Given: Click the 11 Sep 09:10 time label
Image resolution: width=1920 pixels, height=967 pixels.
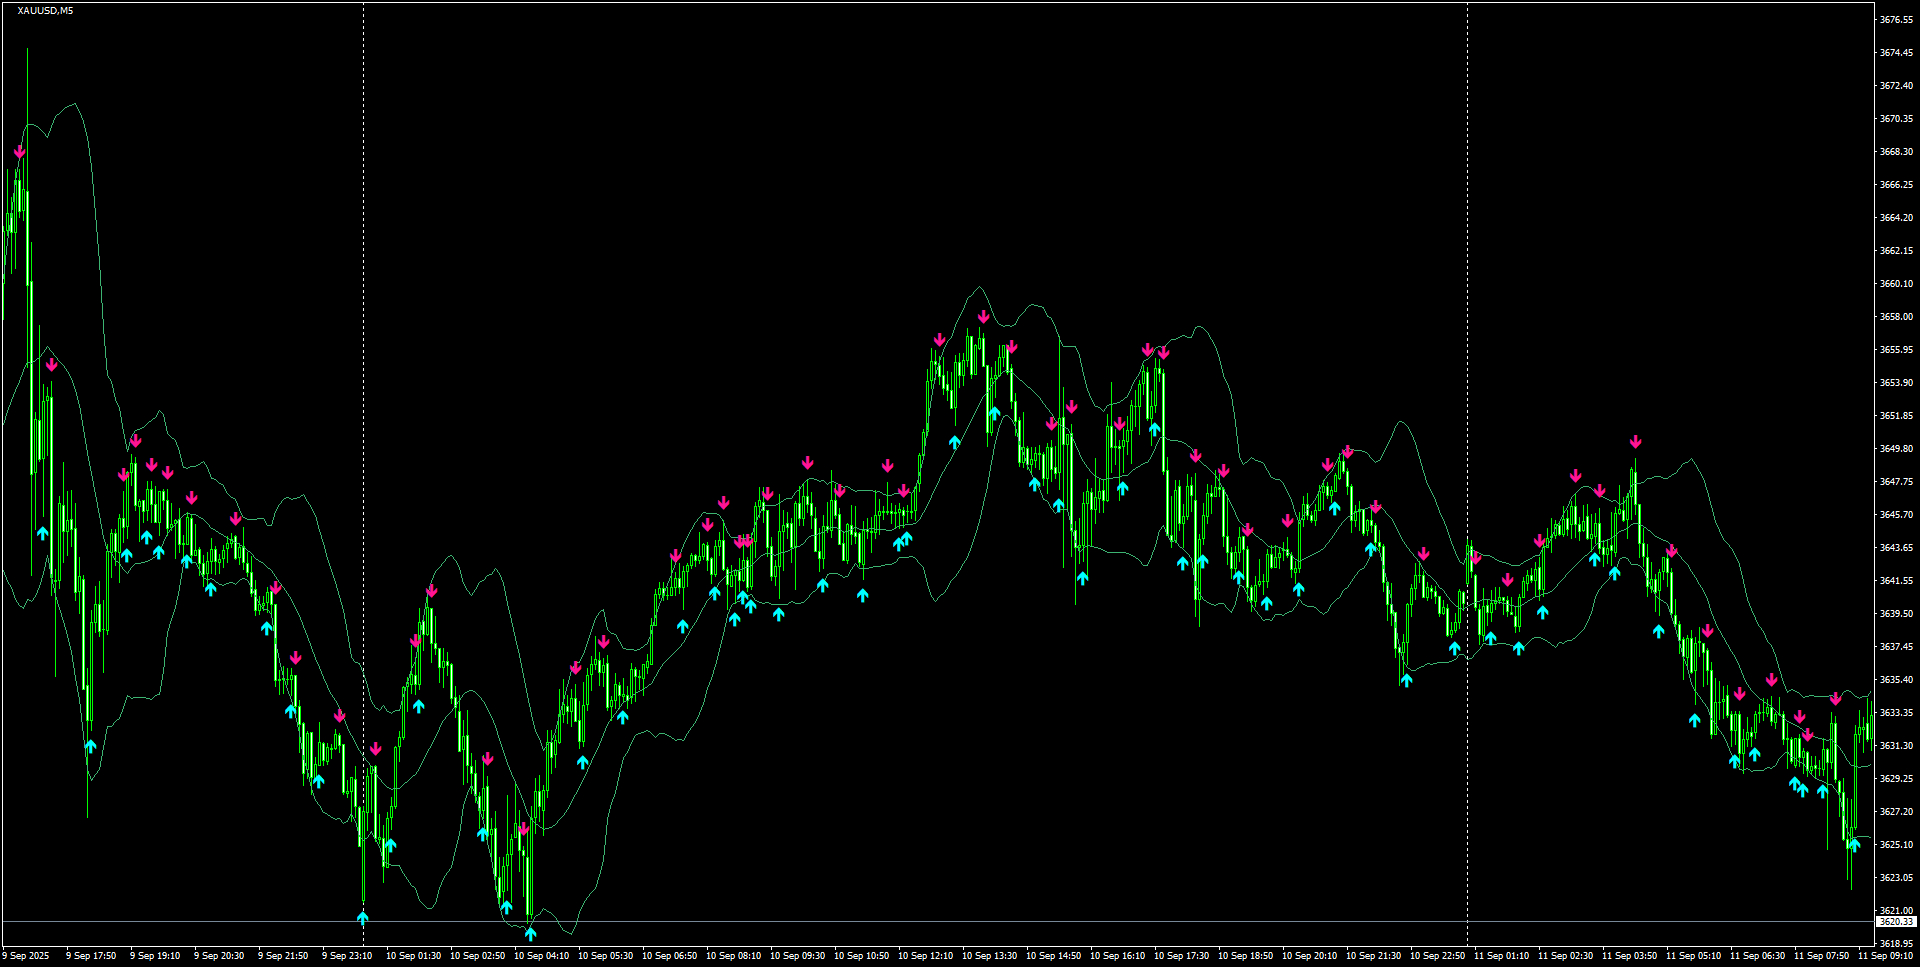Looking at the screenshot, I should tap(1885, 956).
